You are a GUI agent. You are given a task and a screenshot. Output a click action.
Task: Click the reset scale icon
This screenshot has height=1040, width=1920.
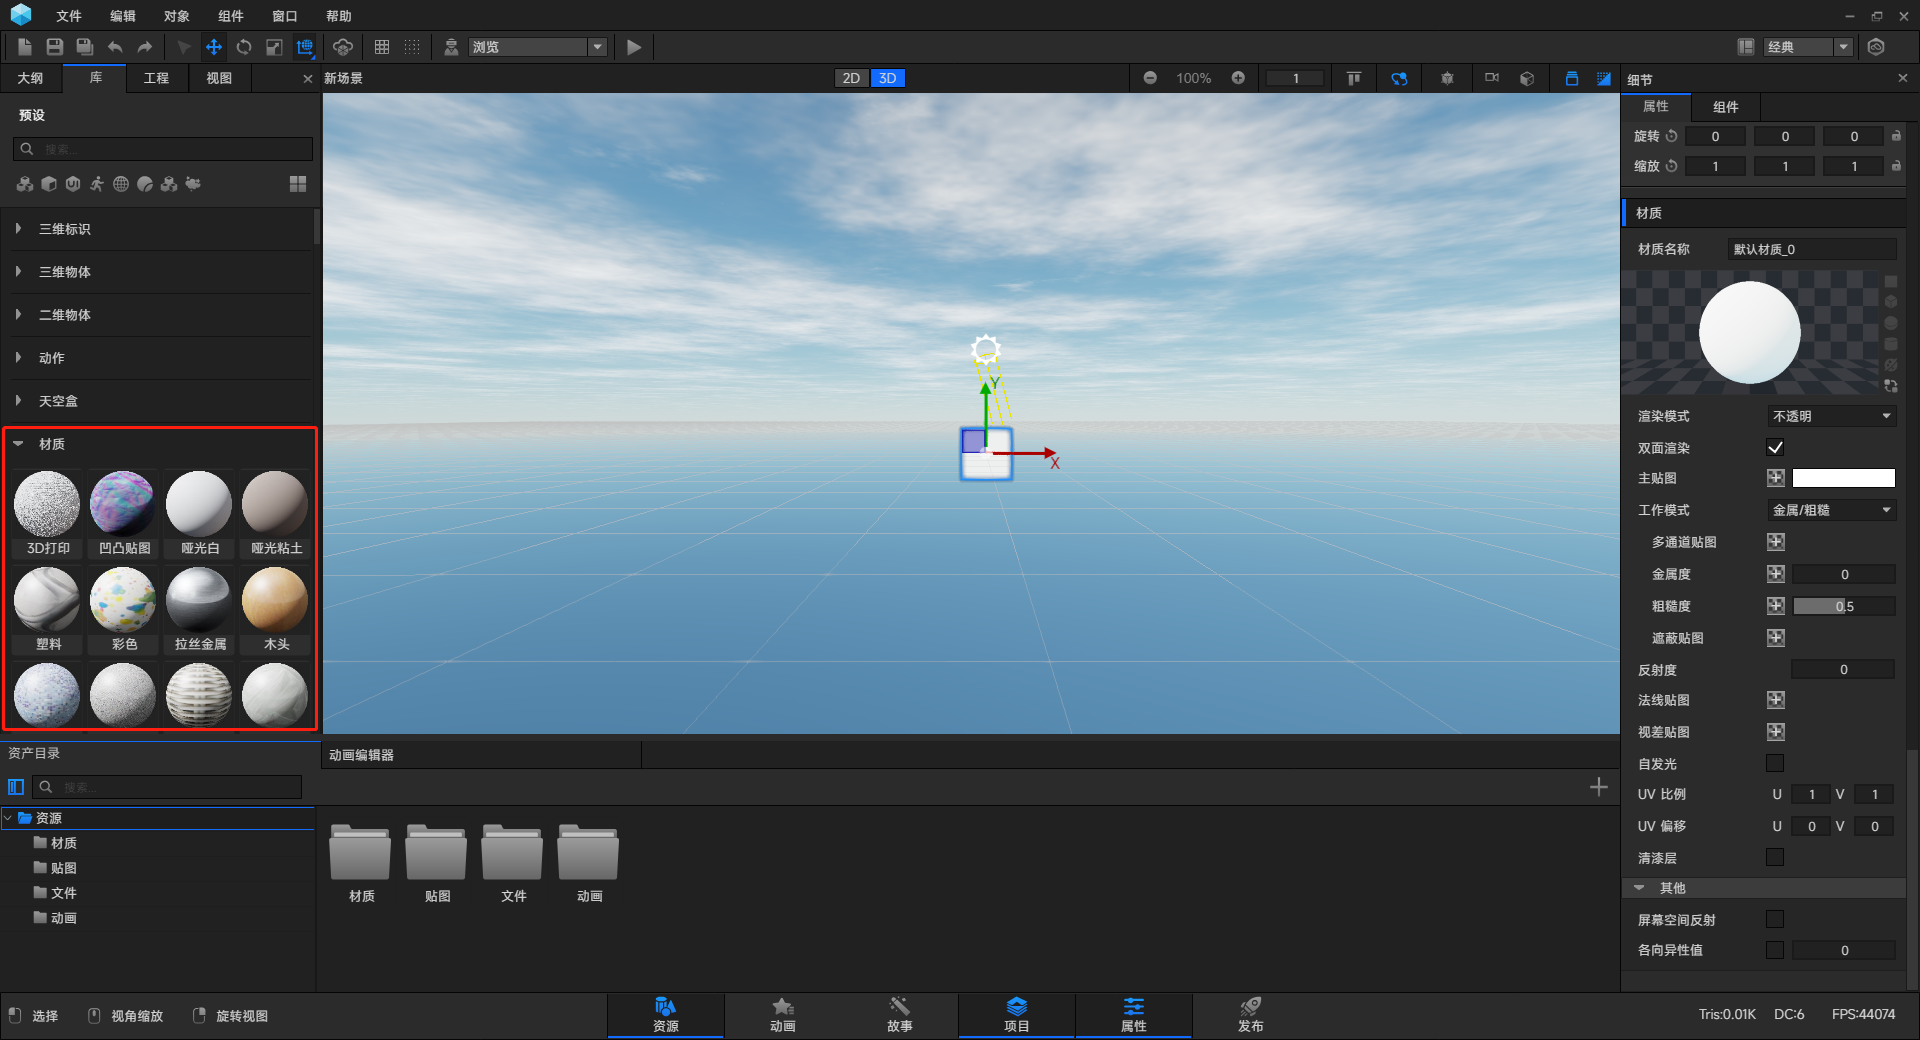[x=1671, y=166]
